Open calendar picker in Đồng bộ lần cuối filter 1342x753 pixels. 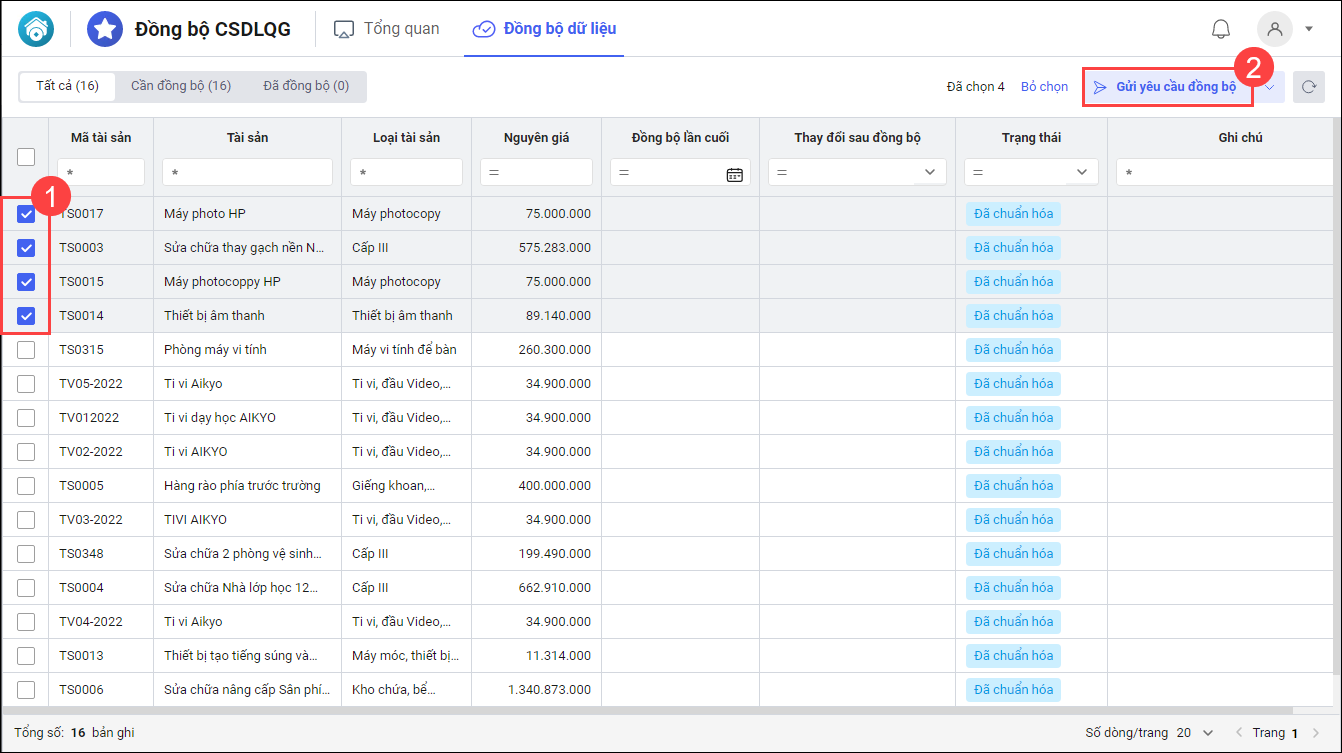point(734,173)
